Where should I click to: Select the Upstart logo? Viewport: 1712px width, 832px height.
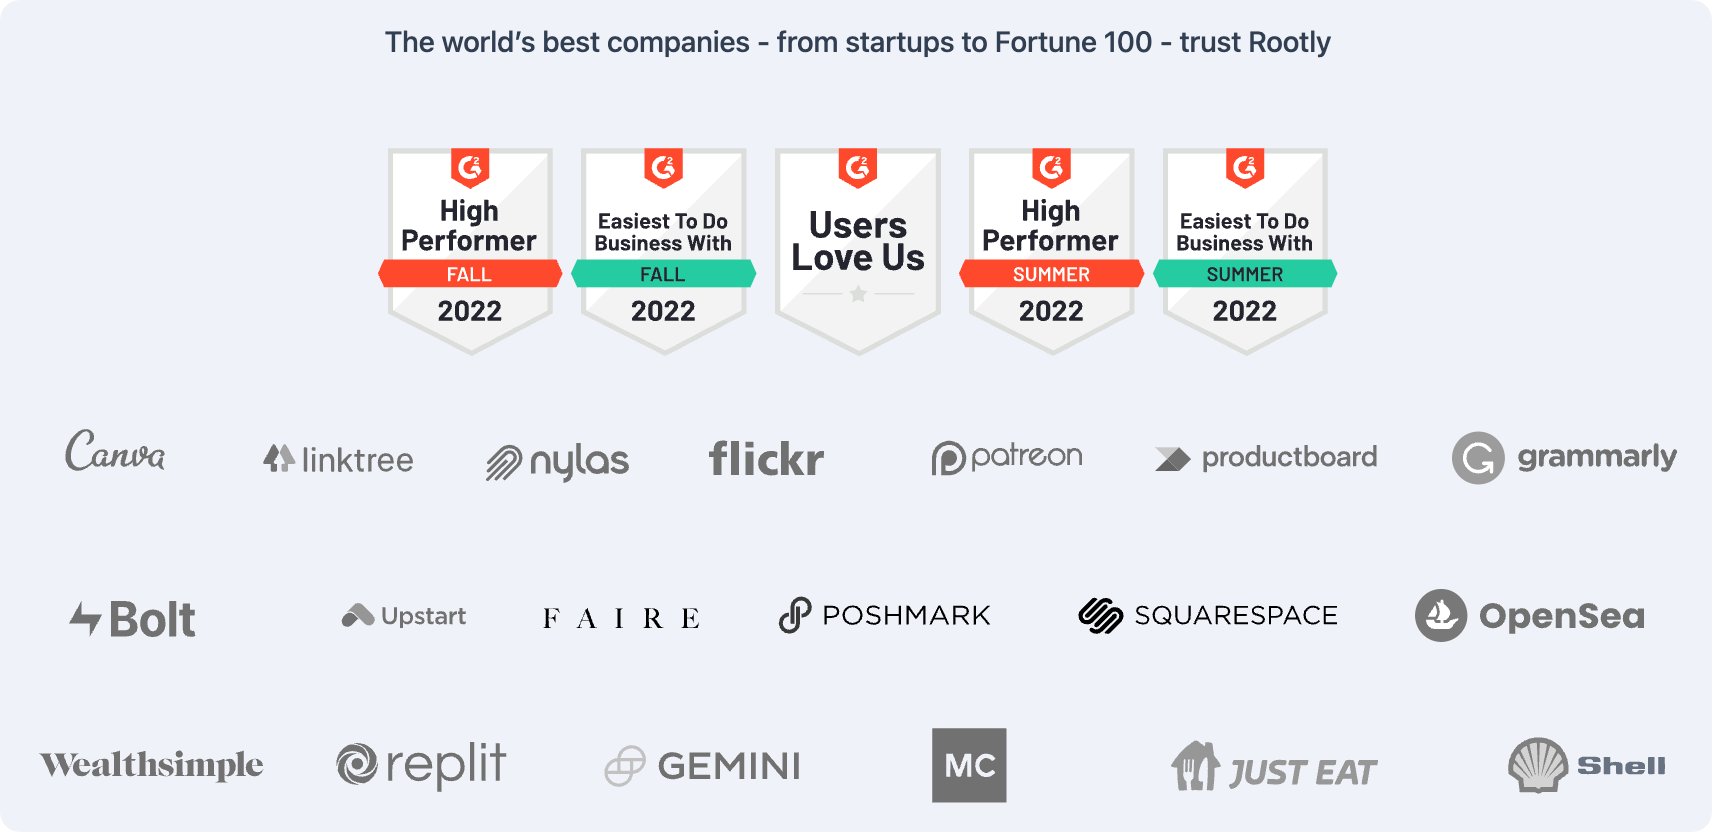pyautogui.click(x=404, y=616)
